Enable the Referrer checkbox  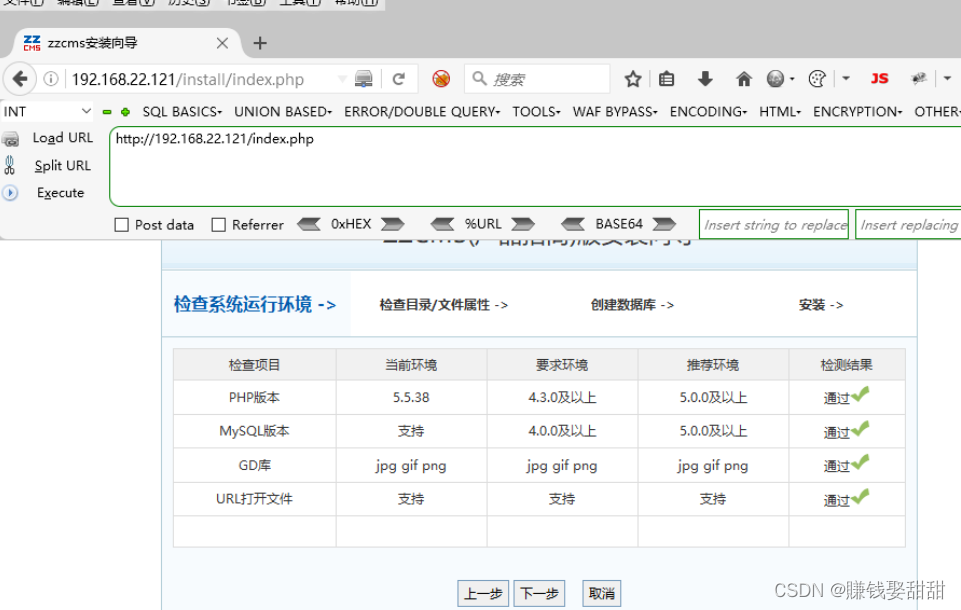point(218,225)
